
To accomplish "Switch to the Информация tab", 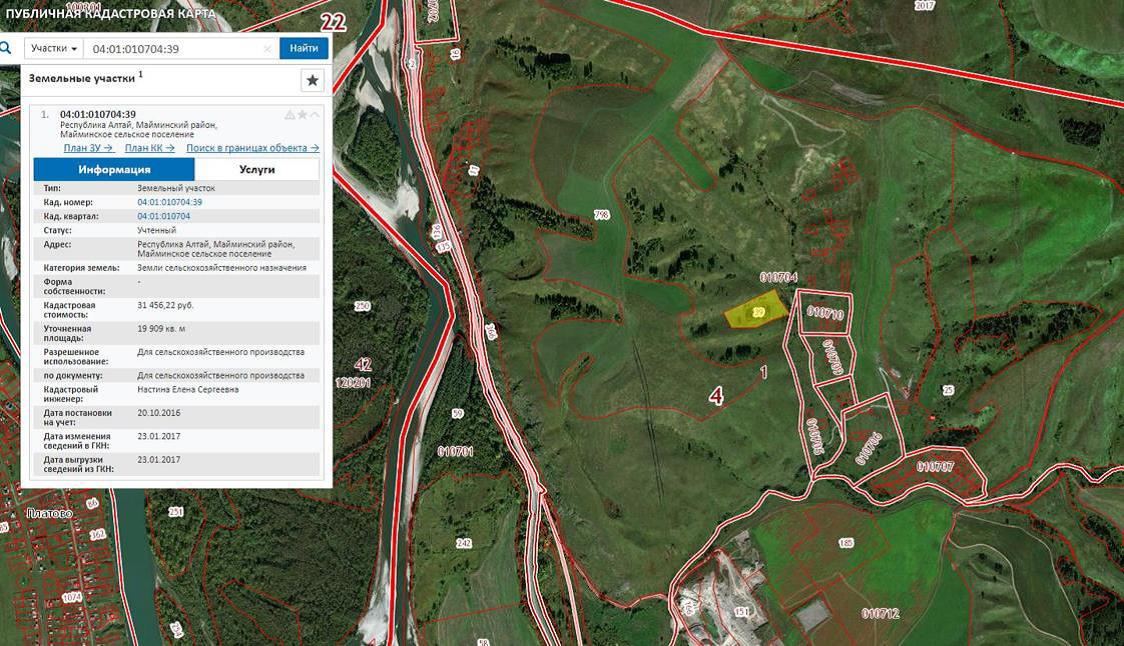I will (x=114, y=169).
